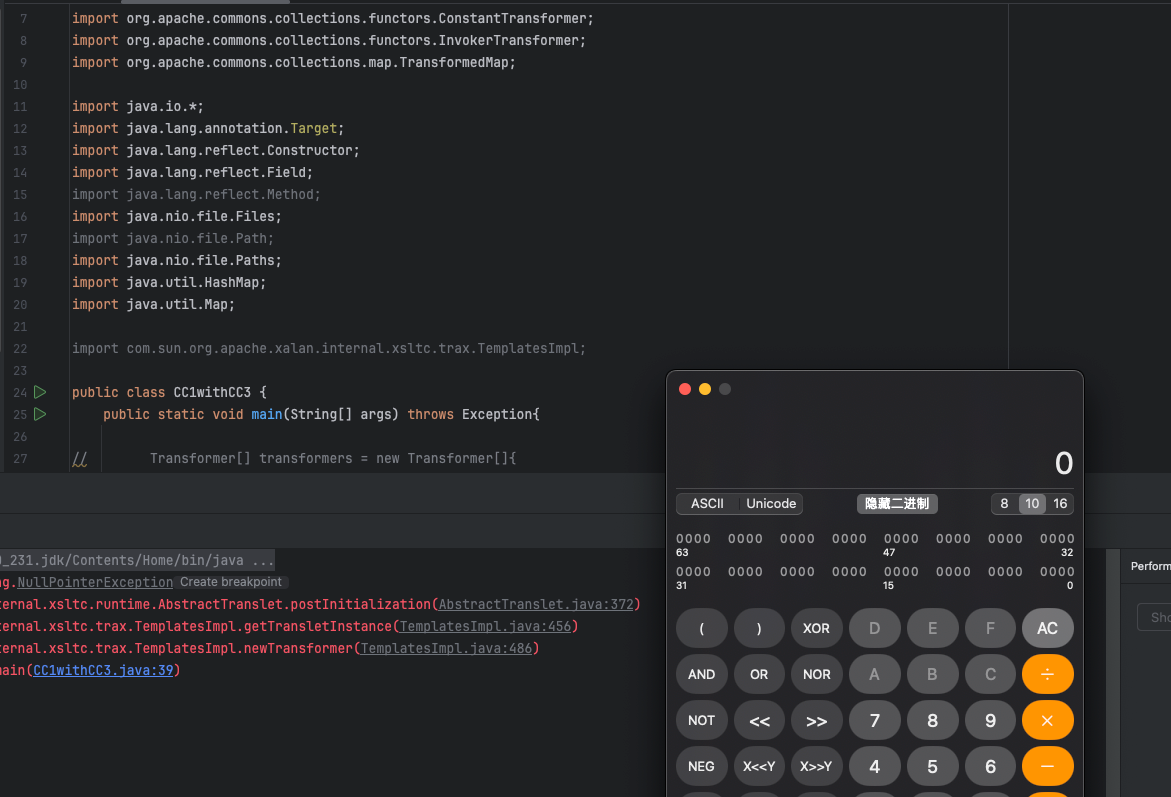Select base 16 hexadecimal mode
Image resolution: width=1171 pixels, height=797 pixels.
1060,503
